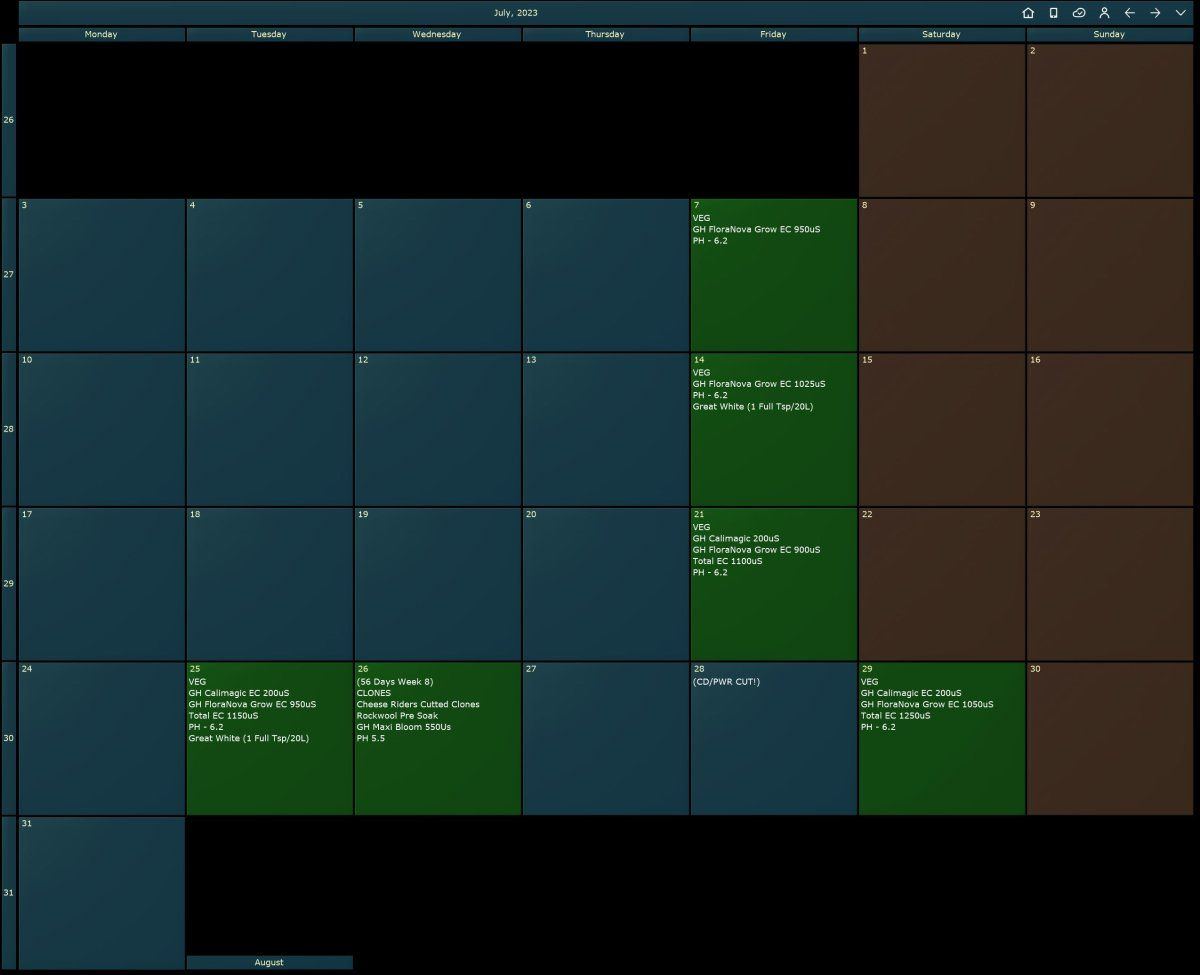Open the user account icon
Image resolution: width=1200 pixels, height=975 pixels.
1104,13
